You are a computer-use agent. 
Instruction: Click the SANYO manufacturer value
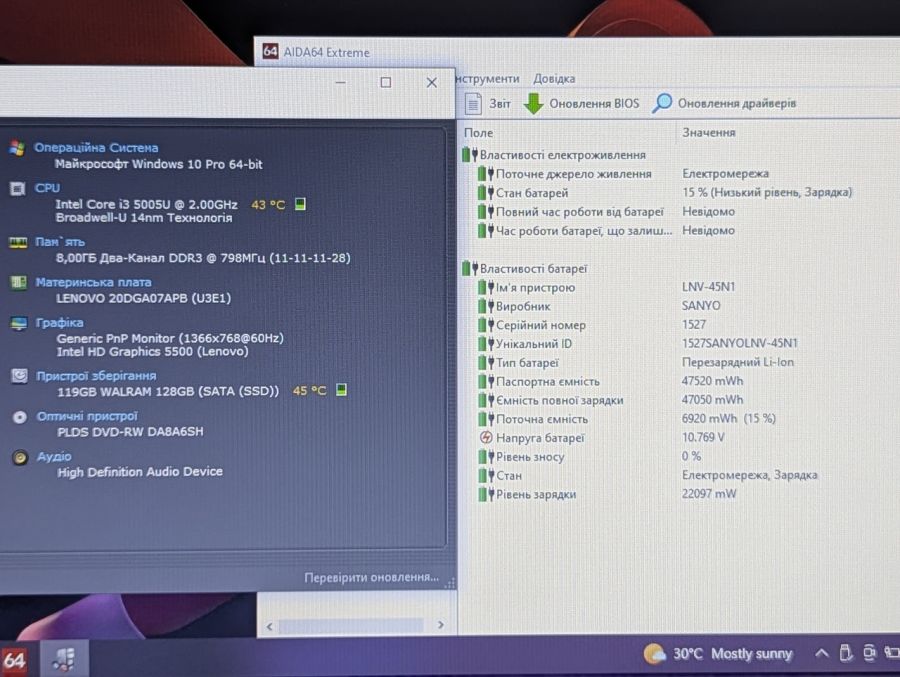(701, 305)
